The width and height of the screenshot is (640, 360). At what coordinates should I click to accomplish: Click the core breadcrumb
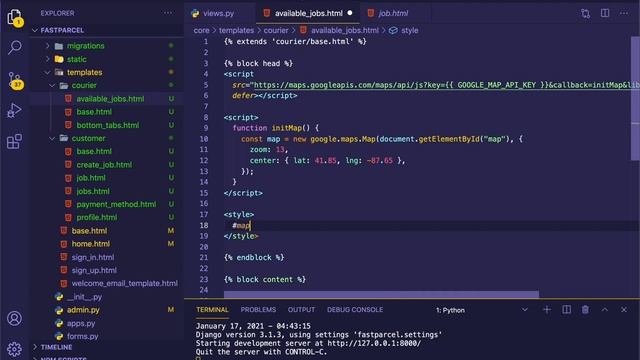pos(201,31)
